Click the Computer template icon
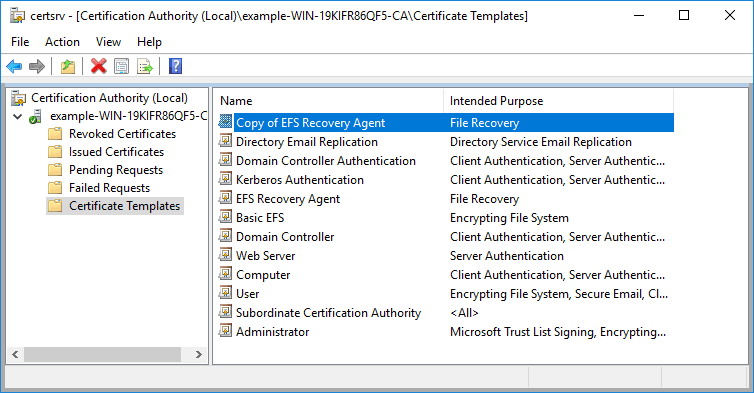 (x=225, y=274)
